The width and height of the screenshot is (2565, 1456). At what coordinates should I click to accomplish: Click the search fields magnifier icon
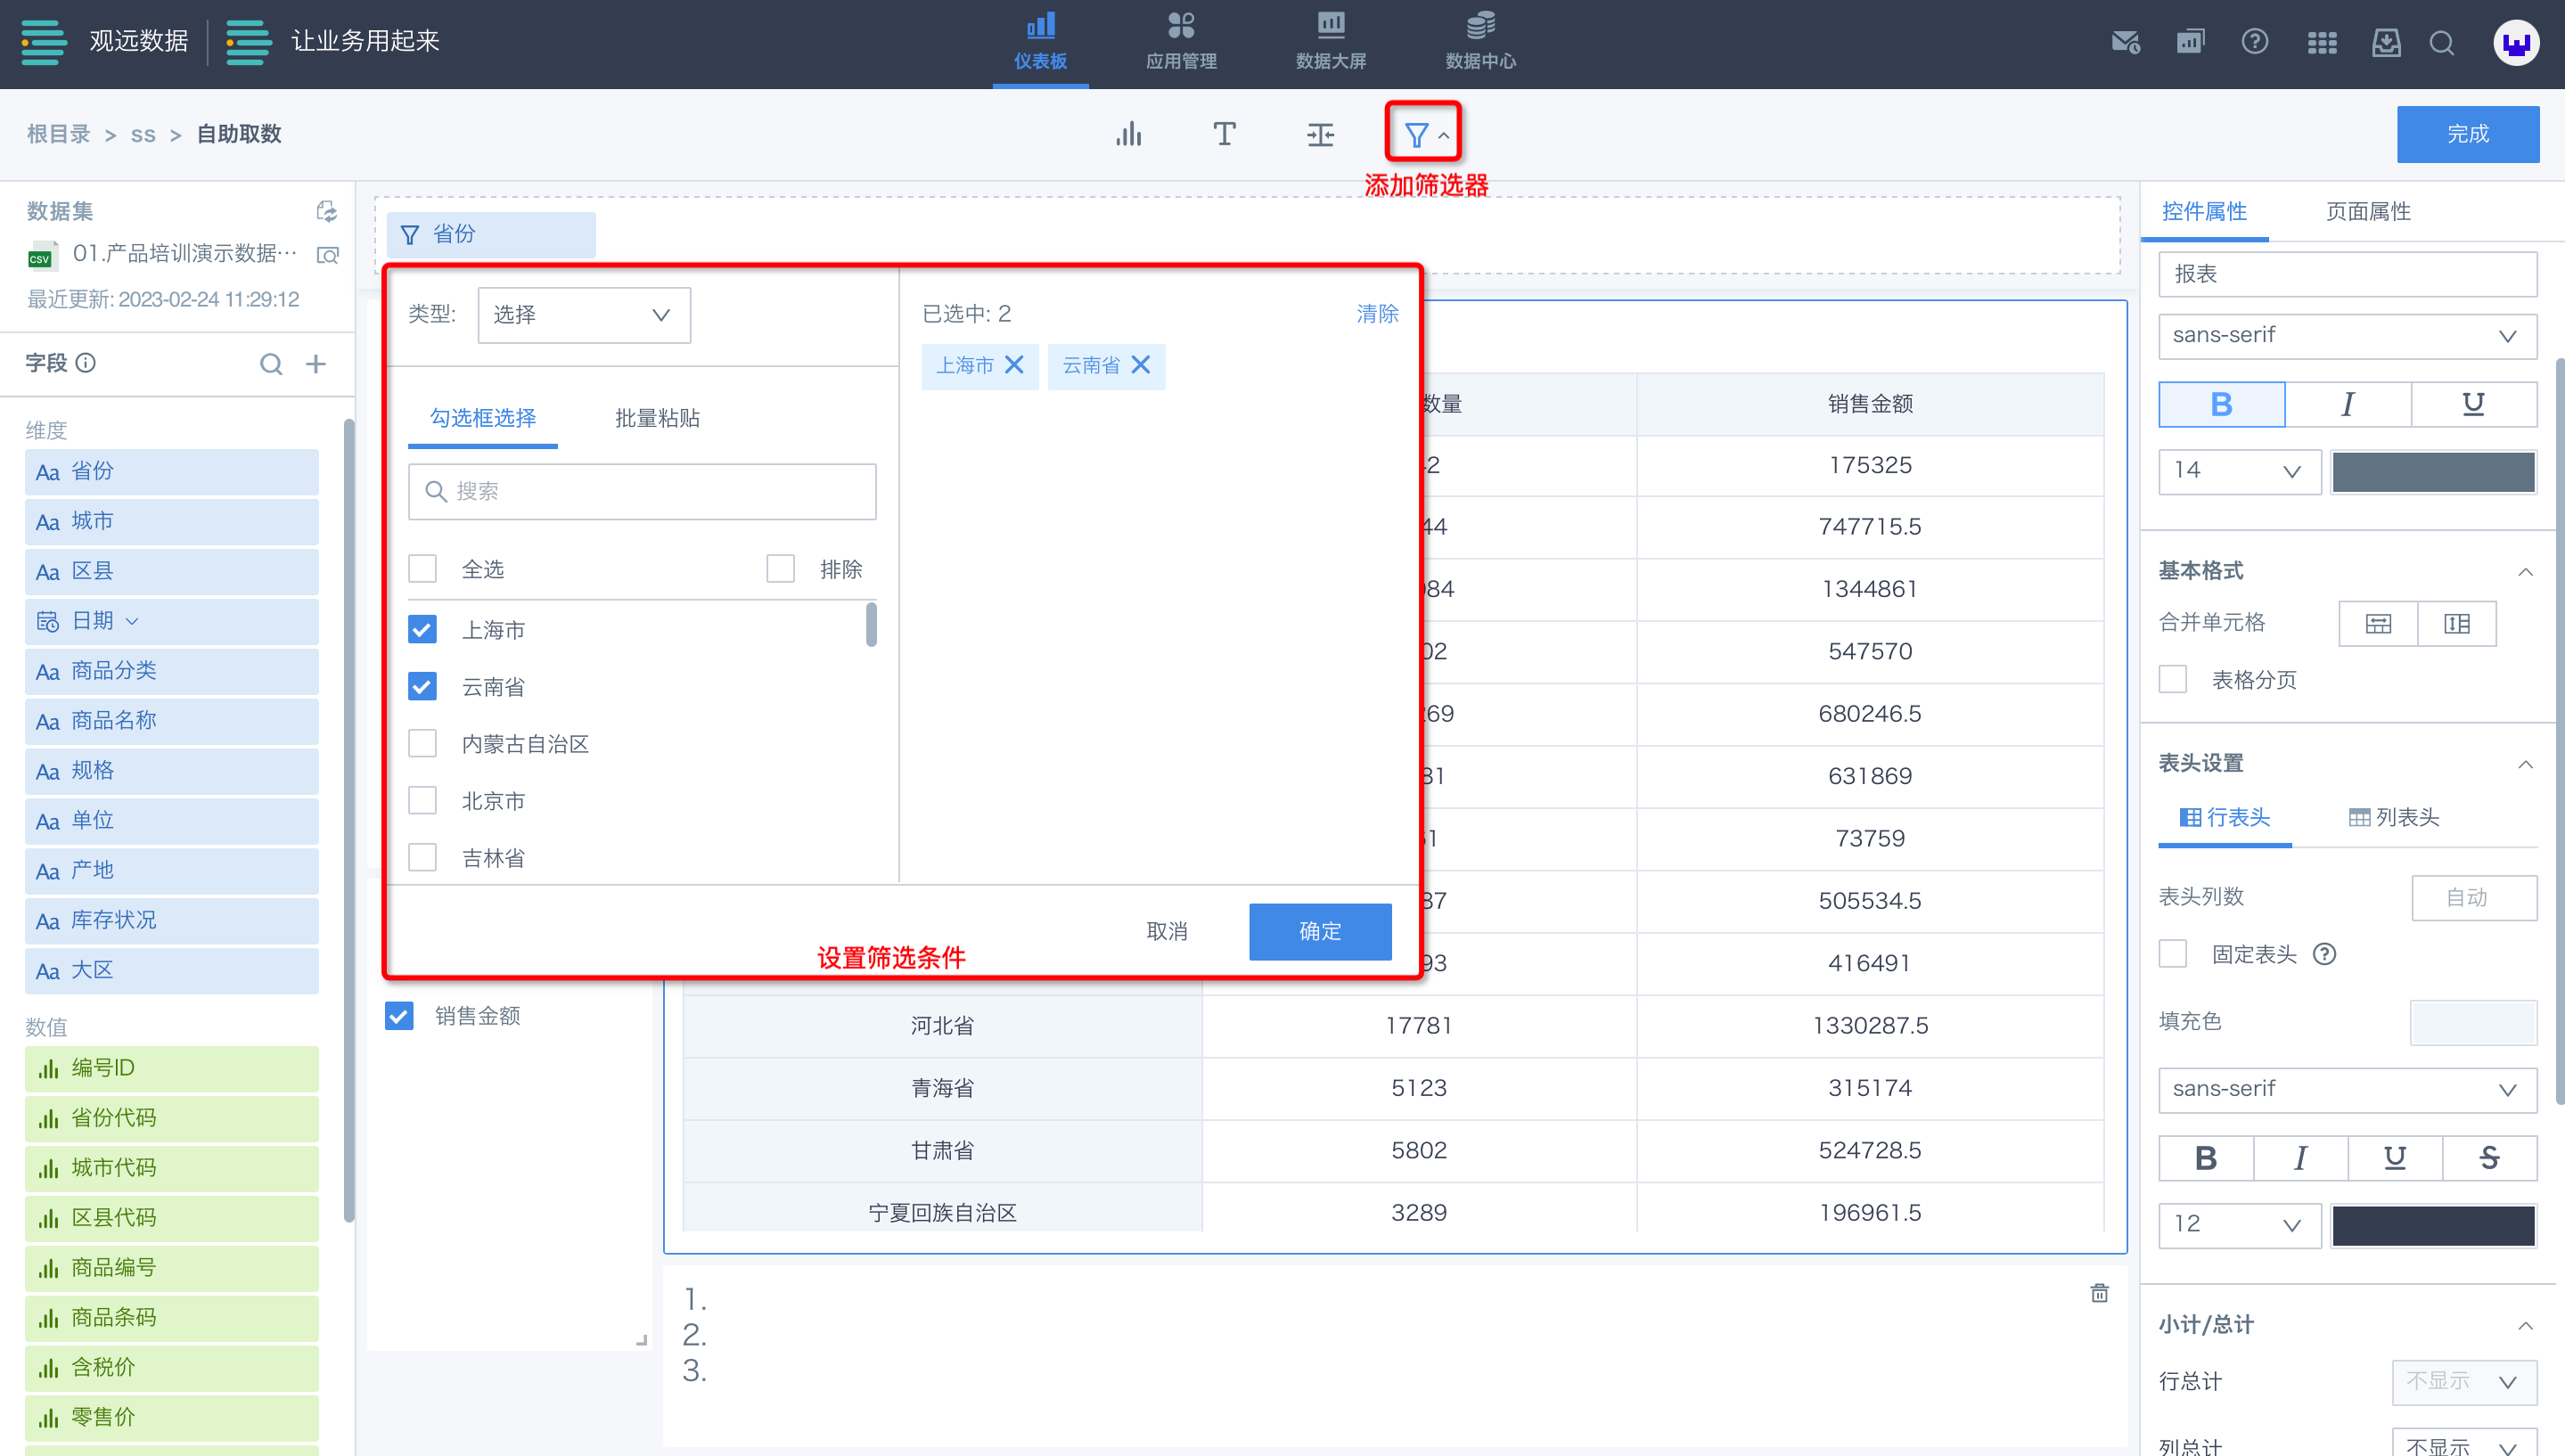(271, 364)
